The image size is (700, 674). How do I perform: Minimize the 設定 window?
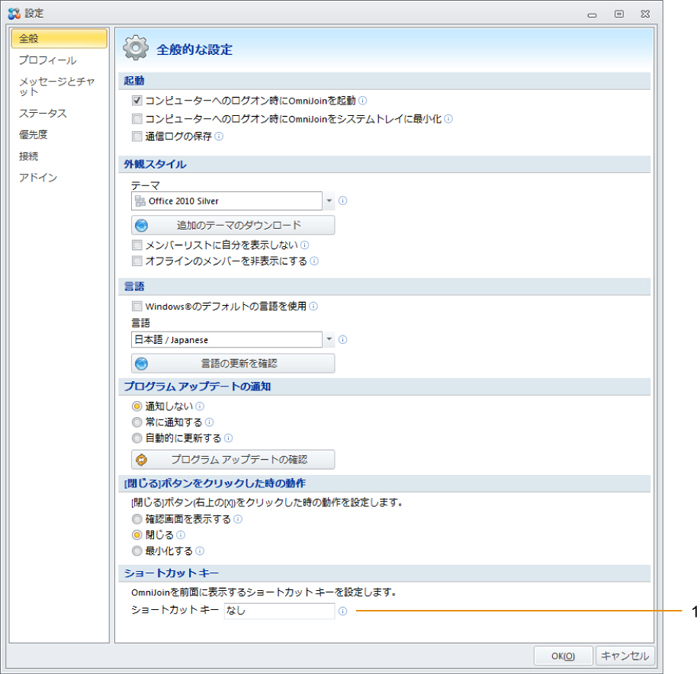(x=592, y=15)
